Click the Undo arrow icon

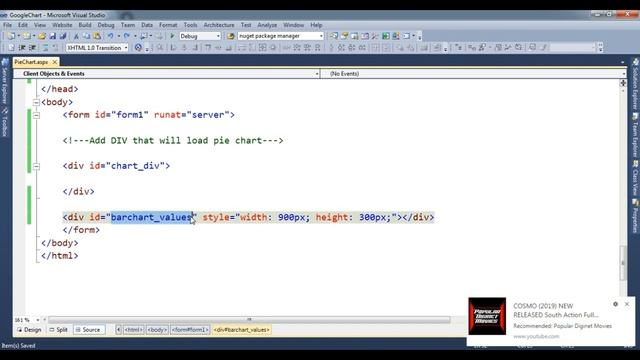click(111, 36)
